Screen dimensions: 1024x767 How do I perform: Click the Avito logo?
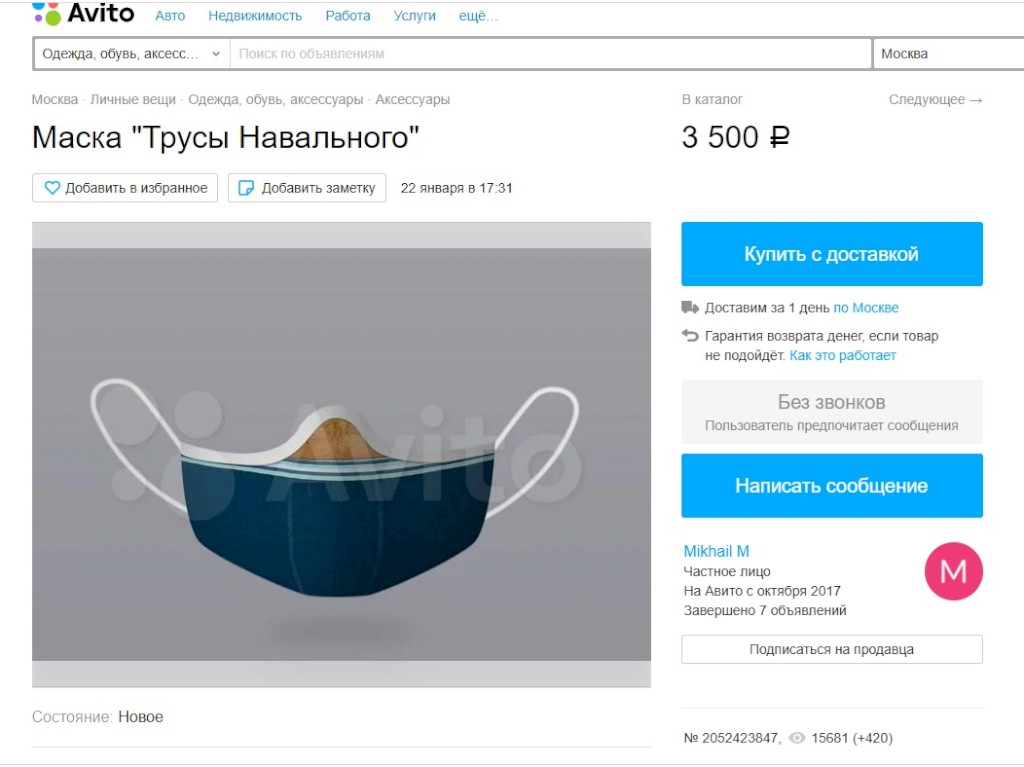83,13
